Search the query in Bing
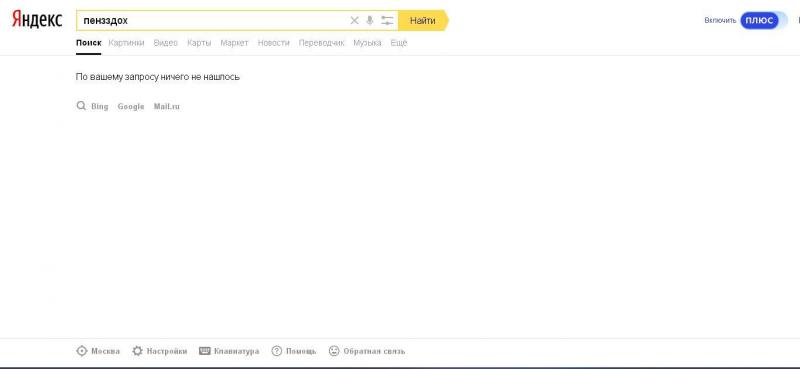800x369 pixels. (x=99, y=107)
